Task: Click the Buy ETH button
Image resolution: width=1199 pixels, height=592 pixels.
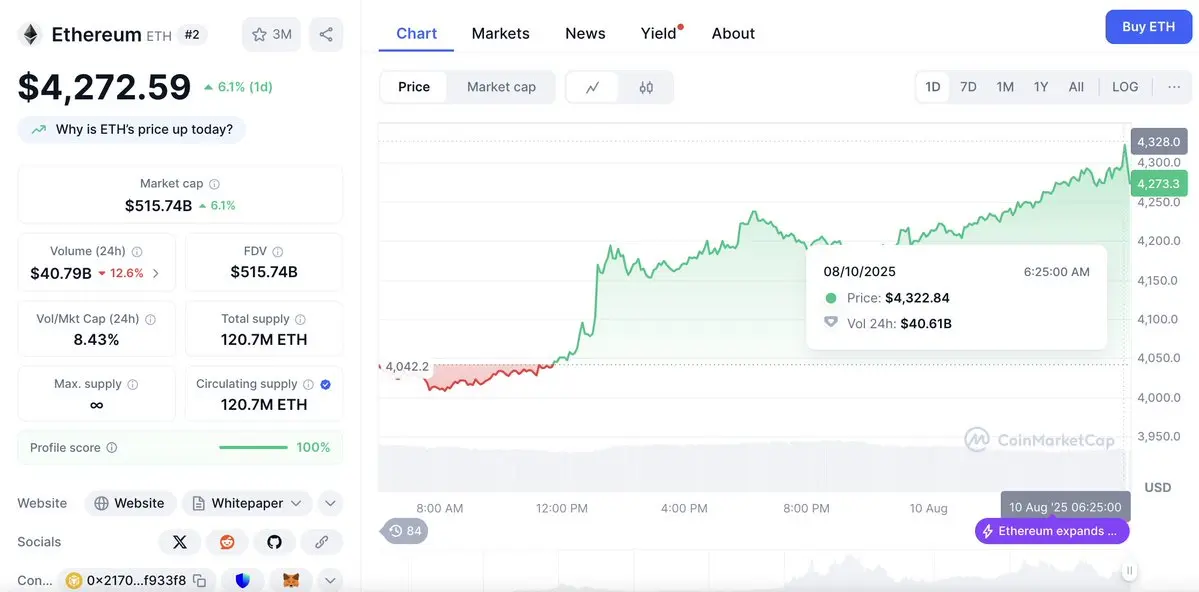Action: click(1149, 27)
